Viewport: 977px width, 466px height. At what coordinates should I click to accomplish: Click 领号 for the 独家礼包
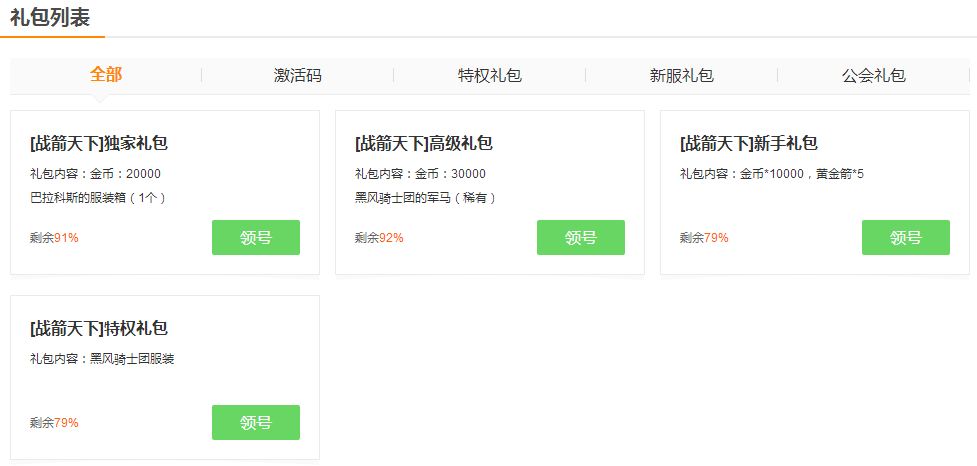(255, 237)
